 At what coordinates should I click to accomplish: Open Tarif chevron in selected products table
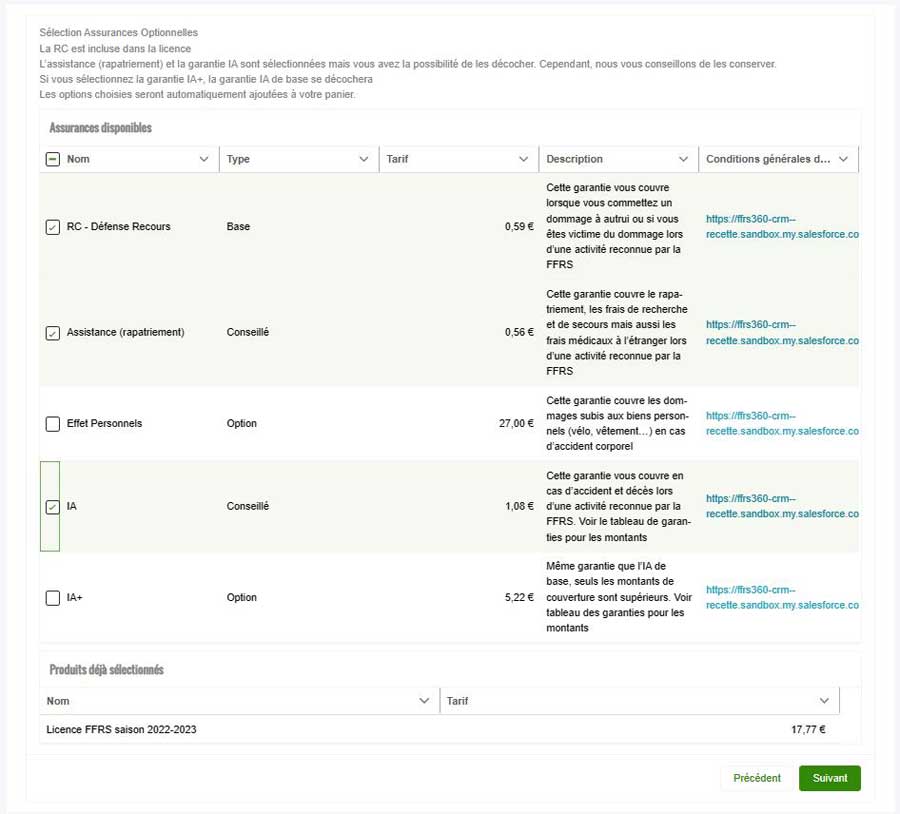pos(824,701)
